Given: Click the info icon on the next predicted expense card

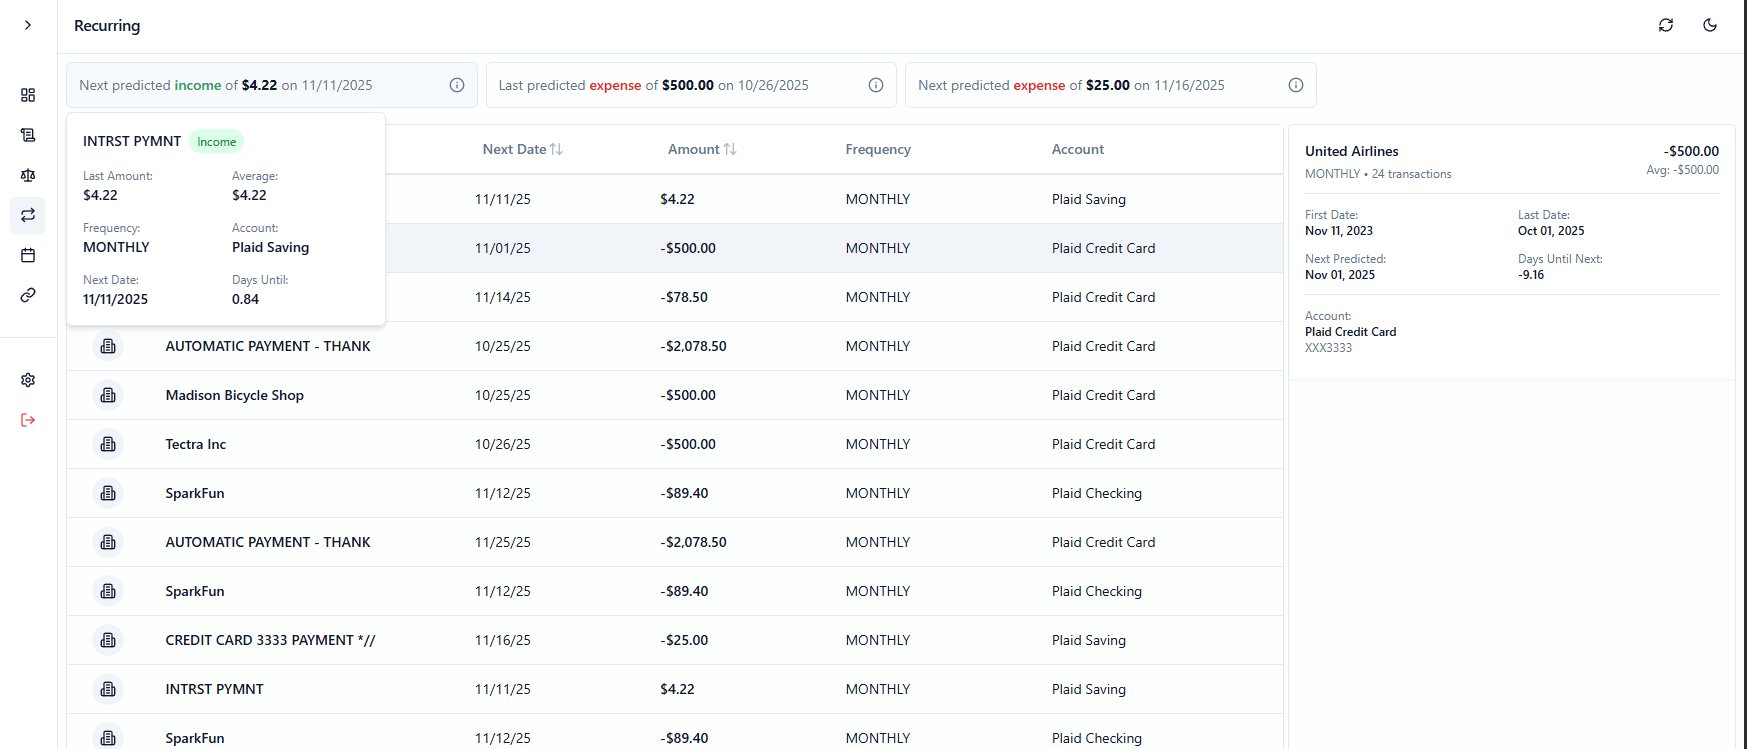Looking at the screenshot, I should (x=1296, y=85).
